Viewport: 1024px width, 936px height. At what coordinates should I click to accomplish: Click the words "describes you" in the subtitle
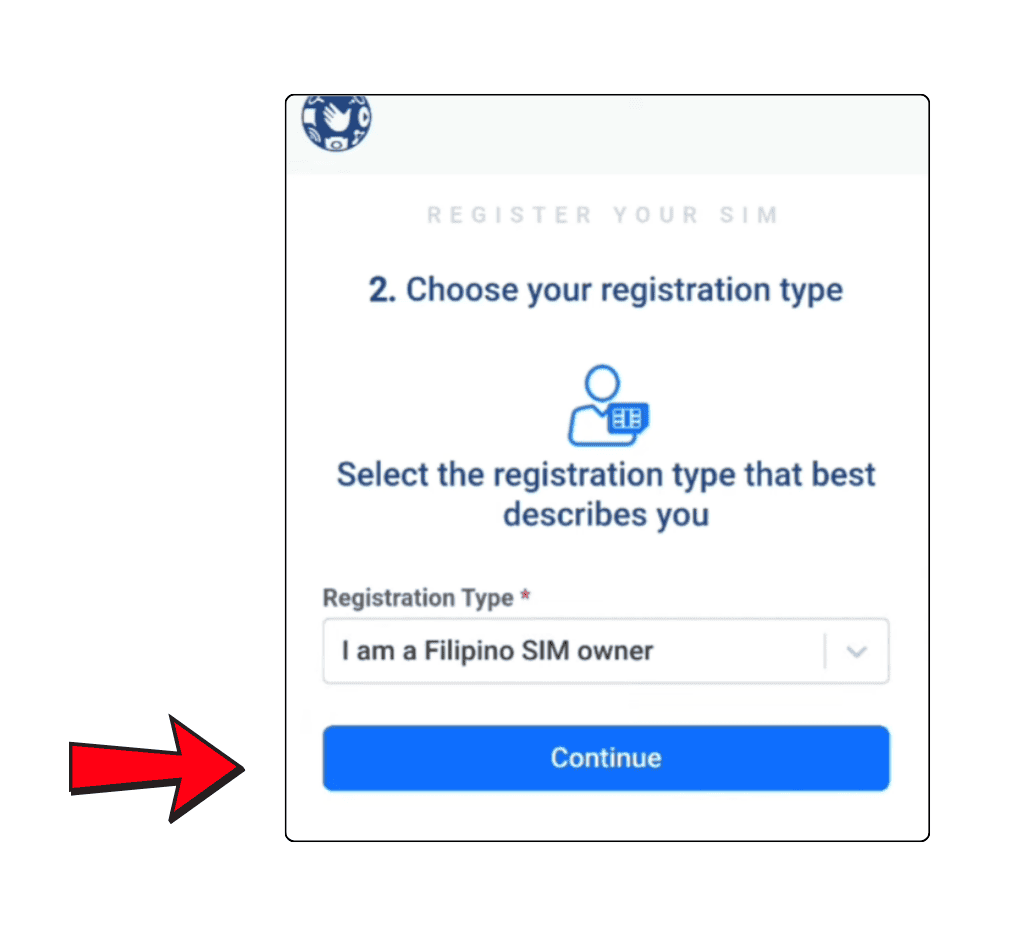(x=606, y=515)
